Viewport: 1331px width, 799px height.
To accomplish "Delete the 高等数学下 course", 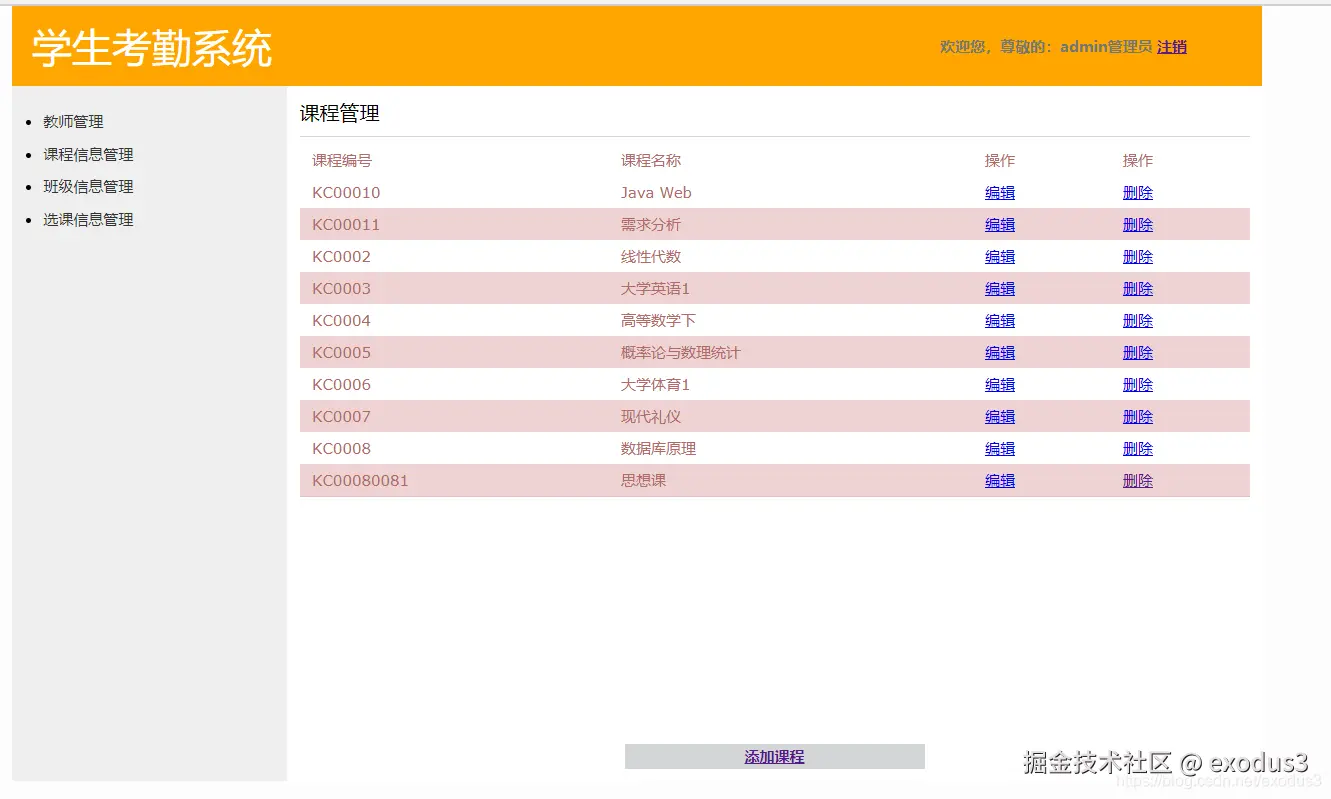I will point(1138,321).
